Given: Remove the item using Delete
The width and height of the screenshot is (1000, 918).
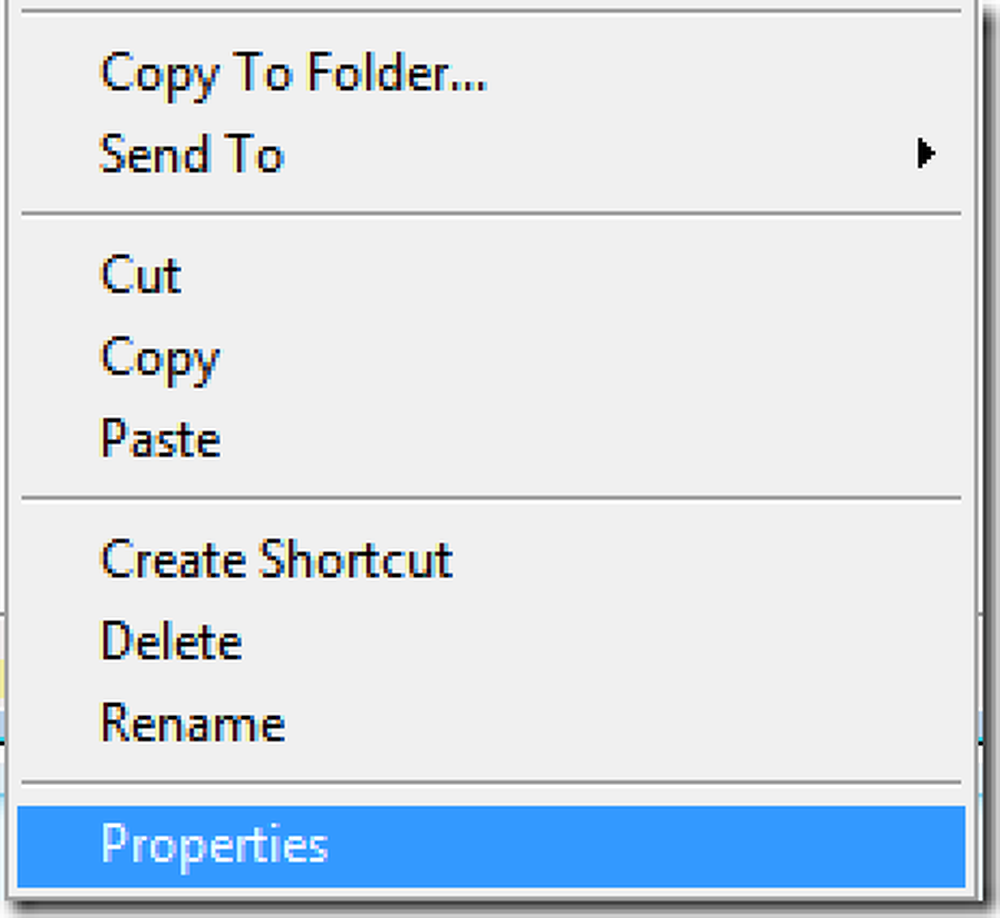Looking at the screenshot, I should [x=491, y=641].
